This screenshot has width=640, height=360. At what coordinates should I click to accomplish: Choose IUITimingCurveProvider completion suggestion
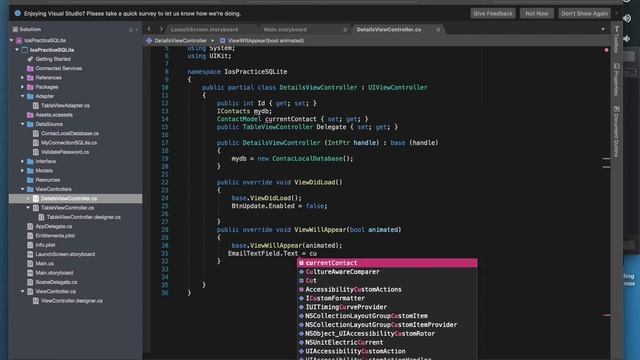tap(387, 307)
